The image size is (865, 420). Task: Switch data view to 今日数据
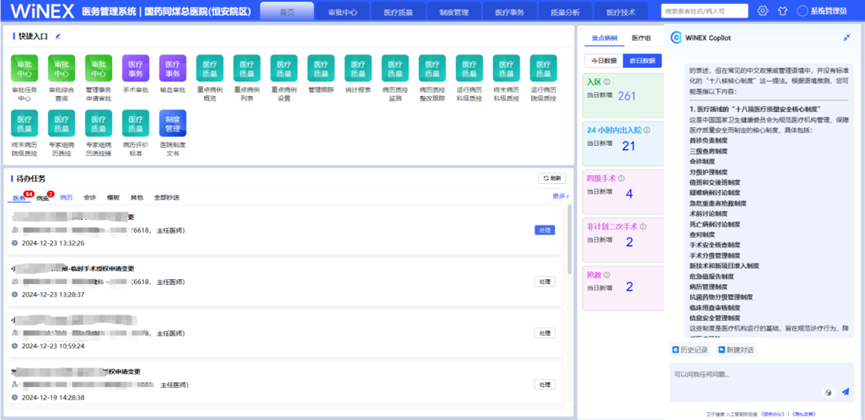(604, 61)
